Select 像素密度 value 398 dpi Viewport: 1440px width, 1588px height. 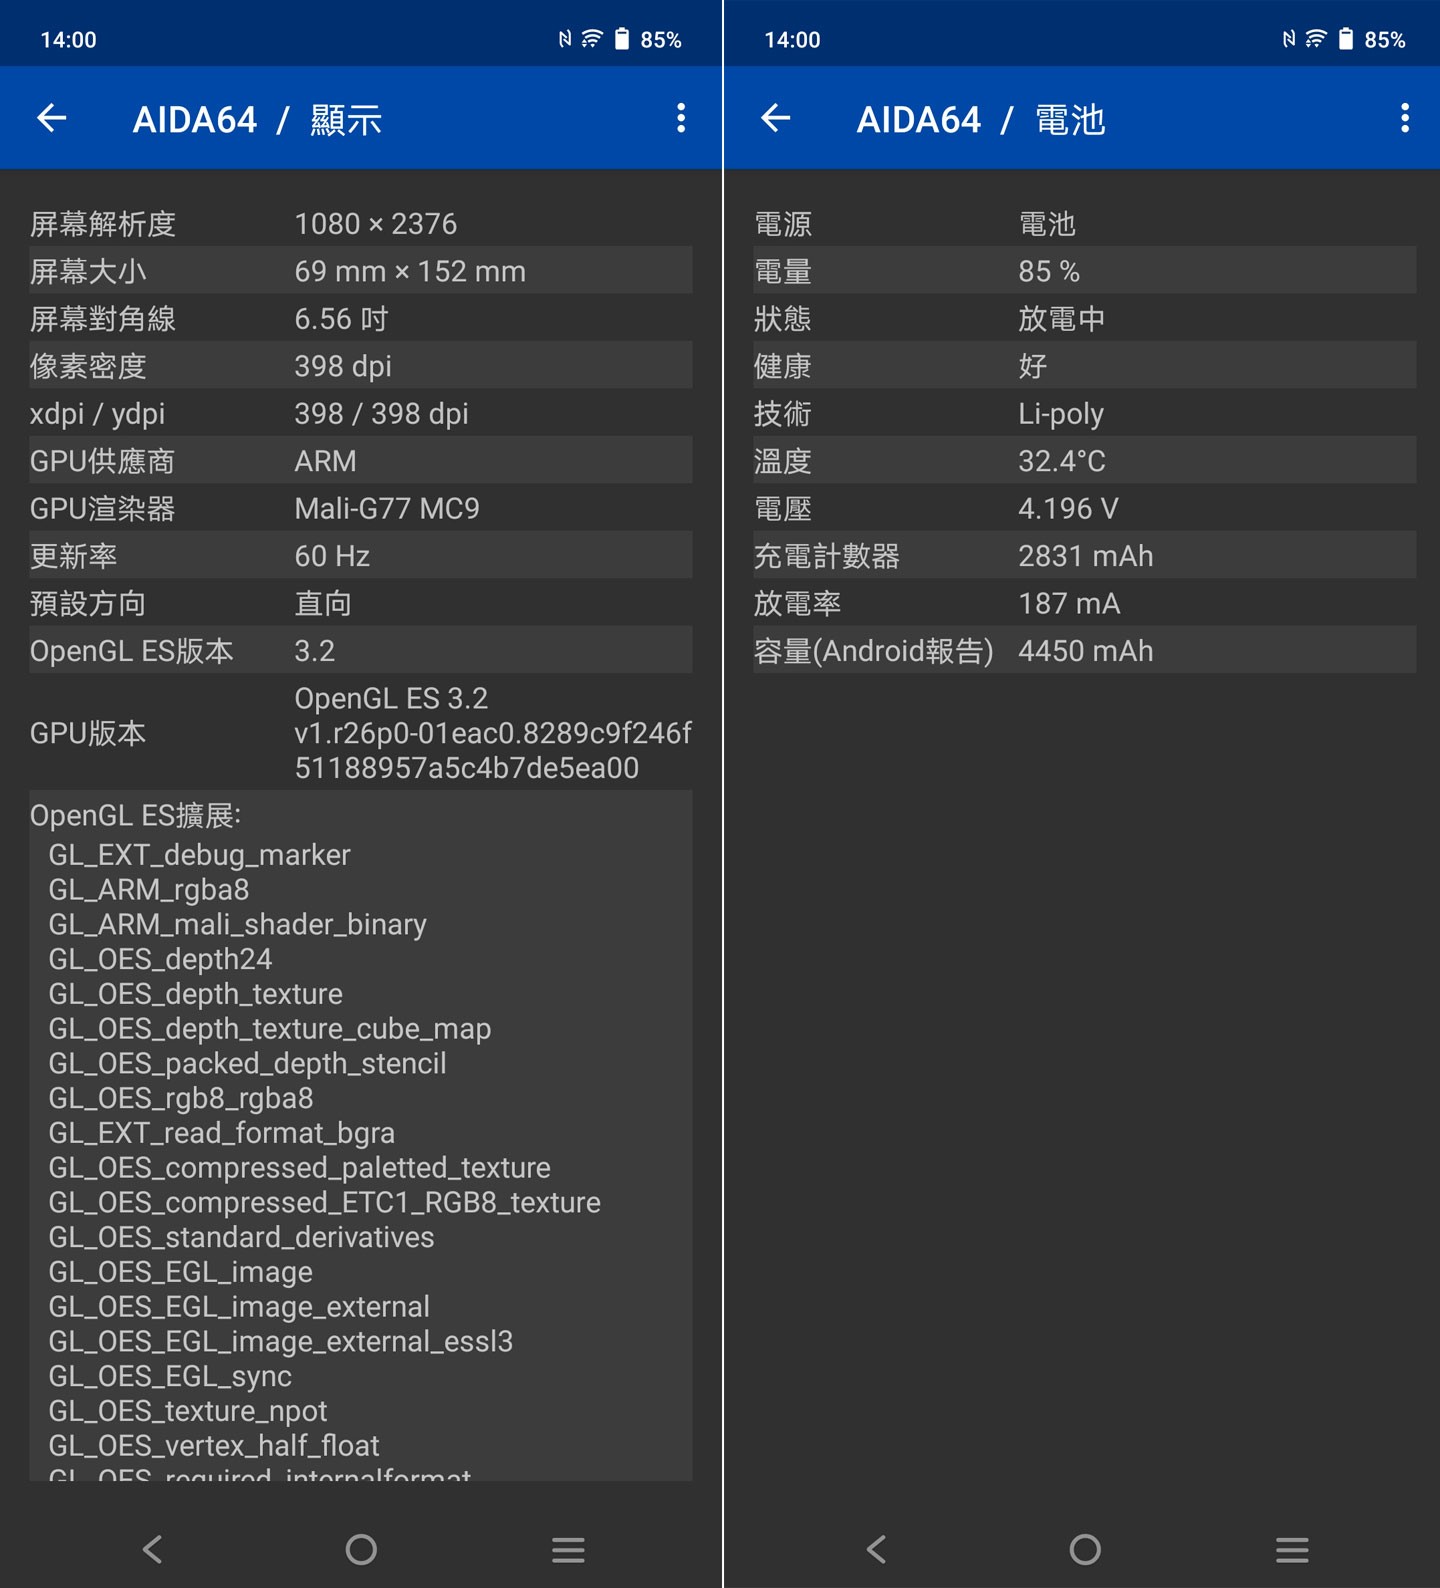point(343,366)
